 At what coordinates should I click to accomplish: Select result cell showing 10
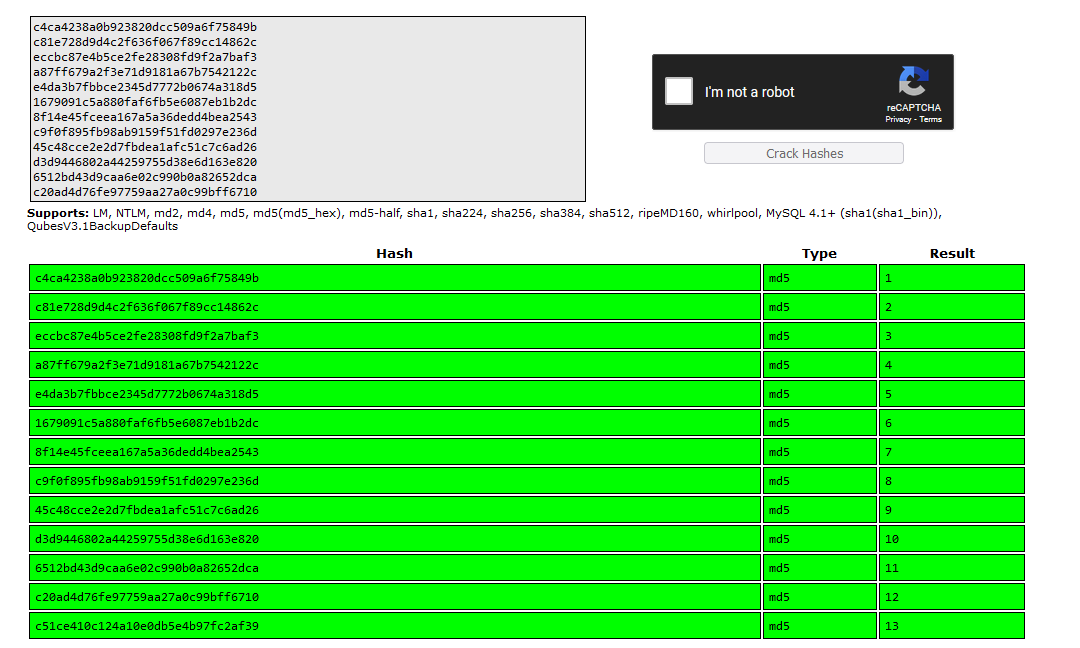pos(952,539)
